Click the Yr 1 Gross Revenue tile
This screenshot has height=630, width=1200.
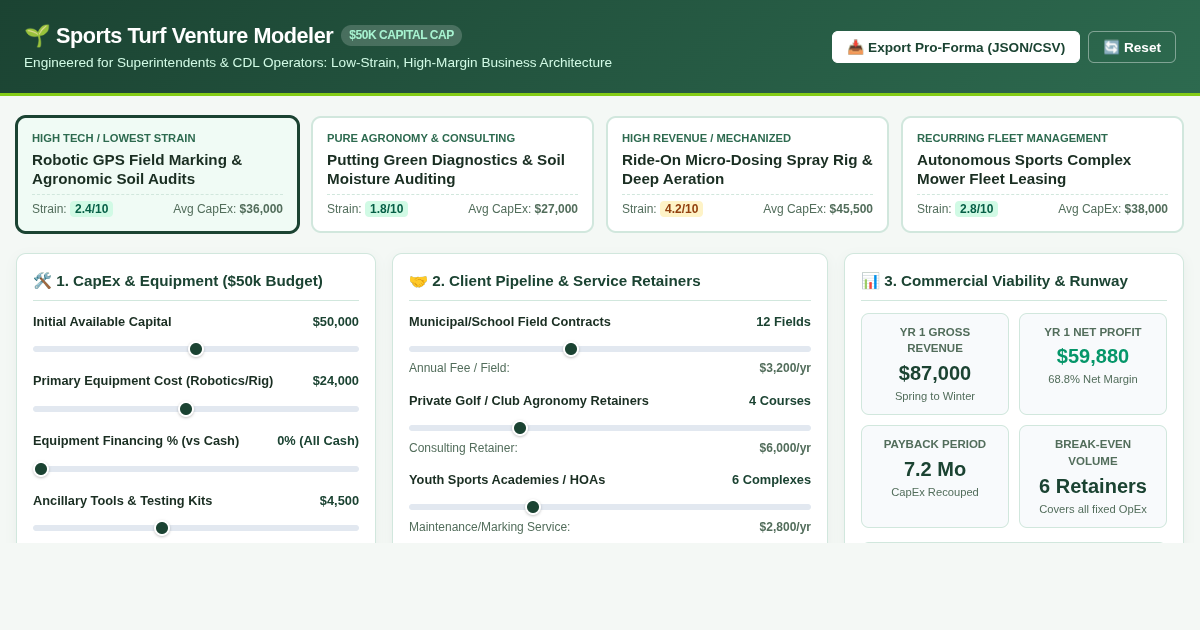[935, 364]
